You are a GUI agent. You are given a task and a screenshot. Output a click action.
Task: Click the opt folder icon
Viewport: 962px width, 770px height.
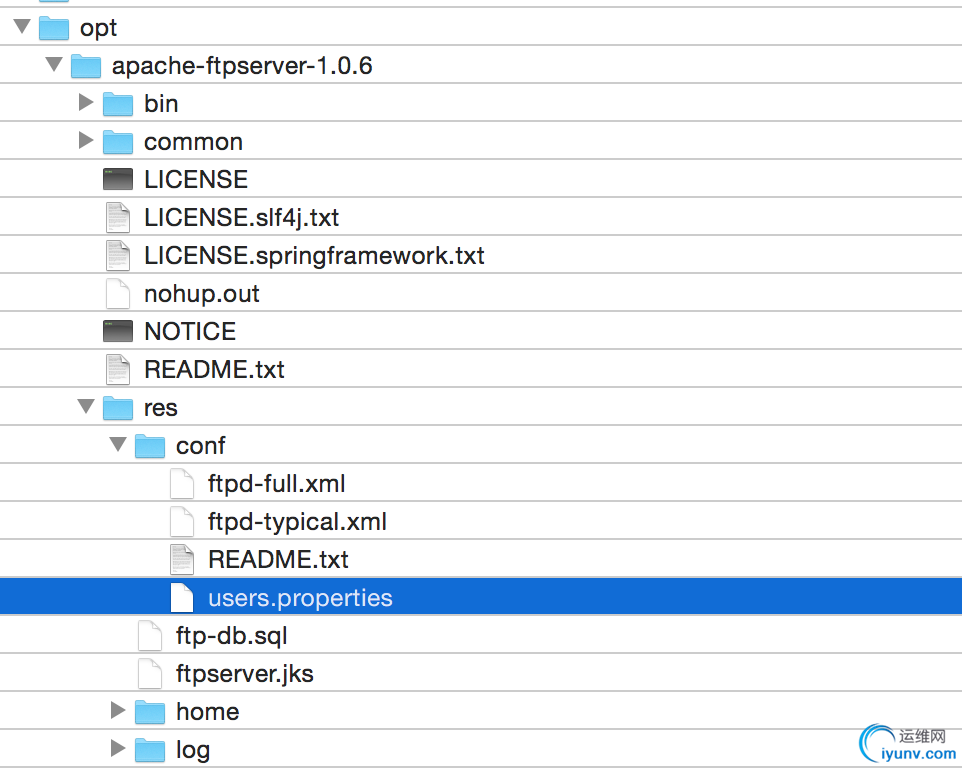point(54,28)
